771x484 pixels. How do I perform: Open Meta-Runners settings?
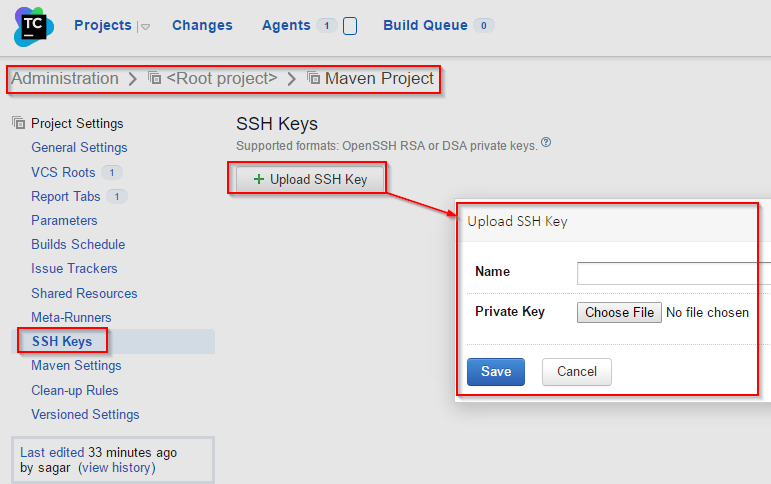point(71,317)
